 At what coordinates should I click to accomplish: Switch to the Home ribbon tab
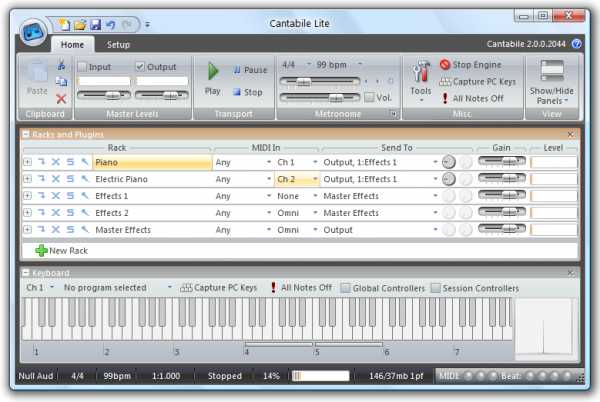[x=72, y=44]
